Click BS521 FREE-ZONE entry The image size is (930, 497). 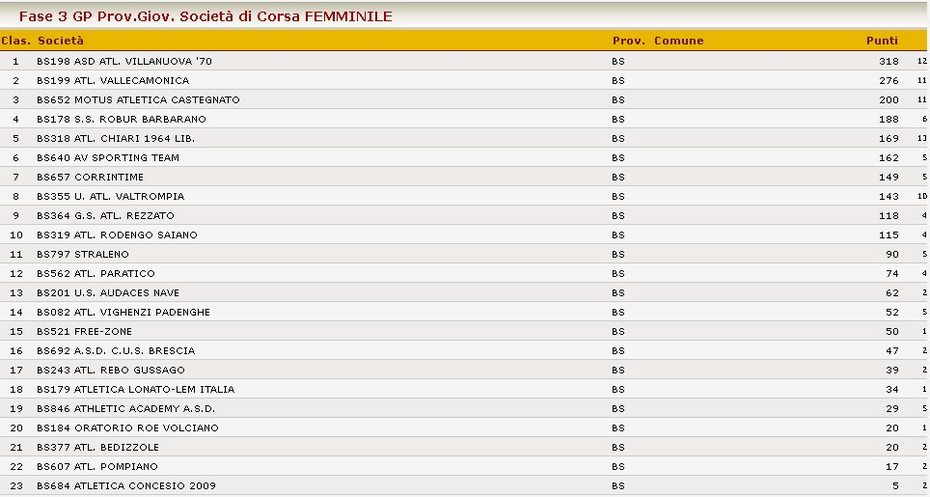[x=84, y=331]
